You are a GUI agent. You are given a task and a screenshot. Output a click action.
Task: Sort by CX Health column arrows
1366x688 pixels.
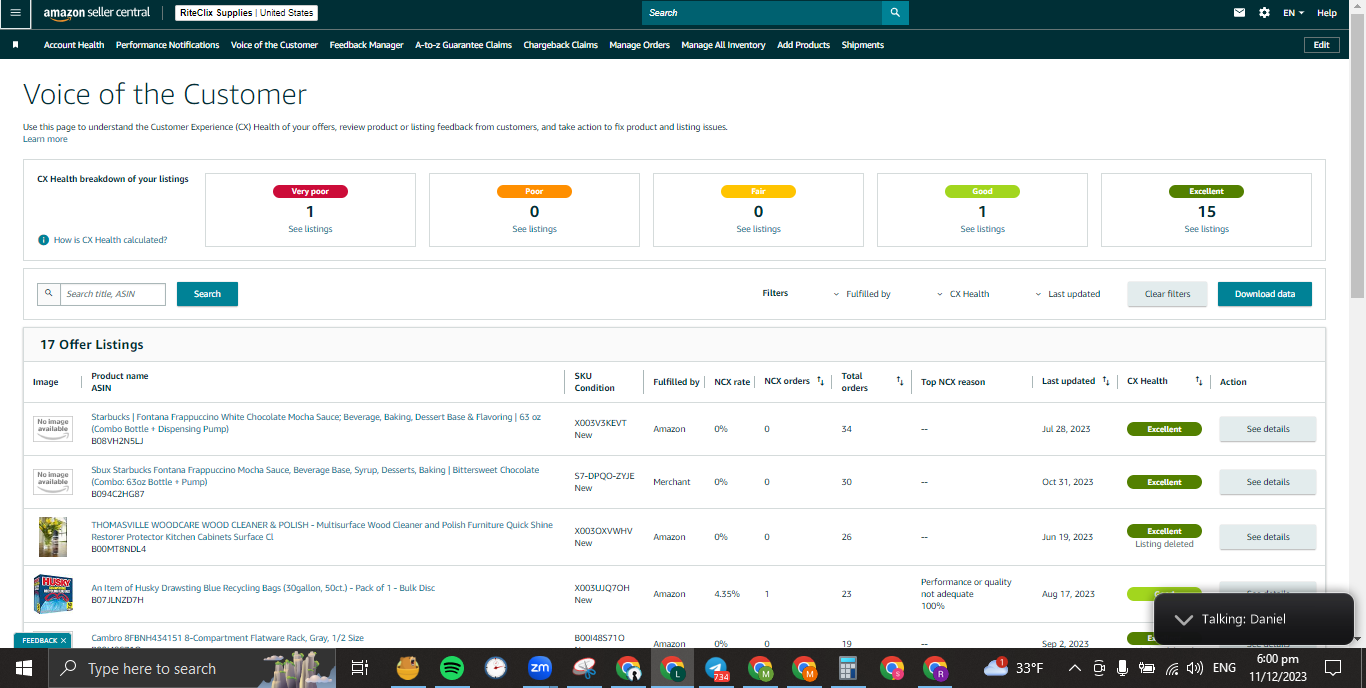[x=1198, y=381]
